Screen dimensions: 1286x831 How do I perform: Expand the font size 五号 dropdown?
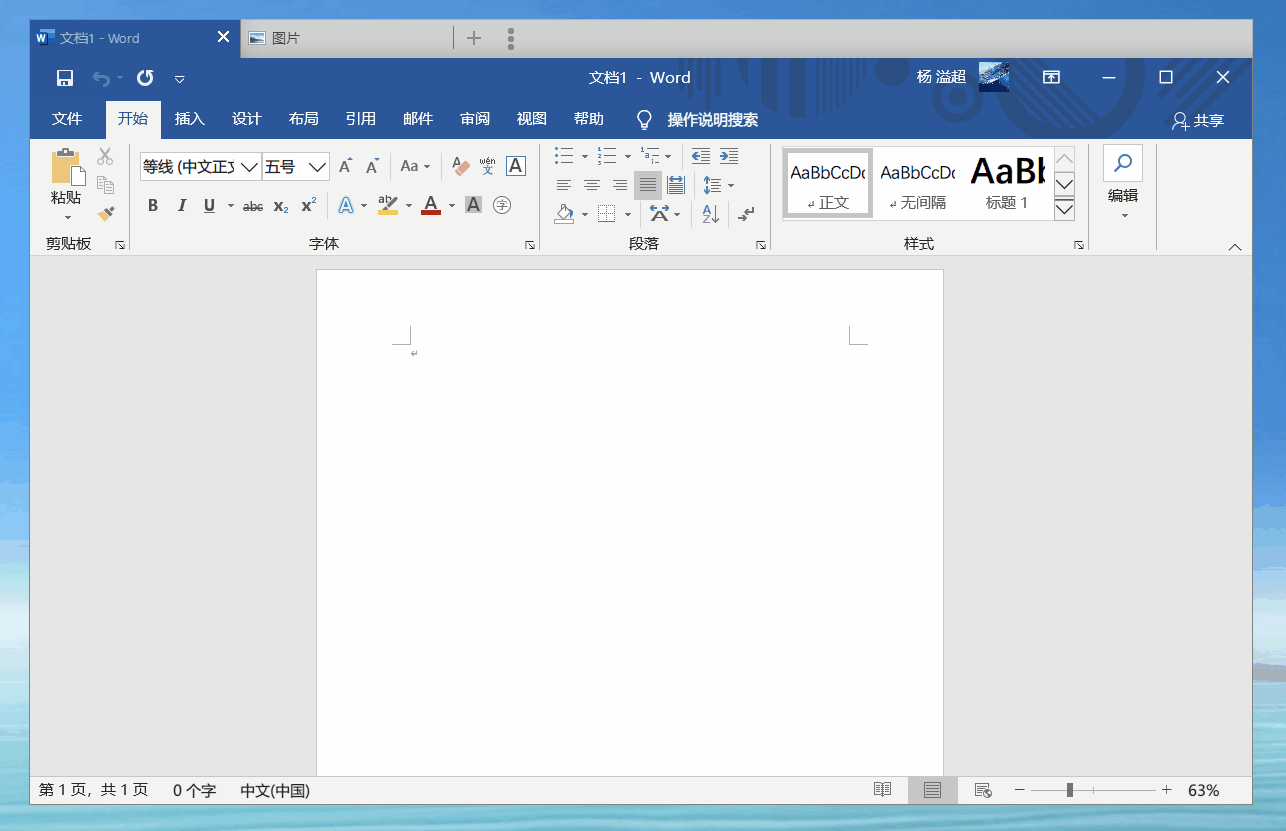317,167
